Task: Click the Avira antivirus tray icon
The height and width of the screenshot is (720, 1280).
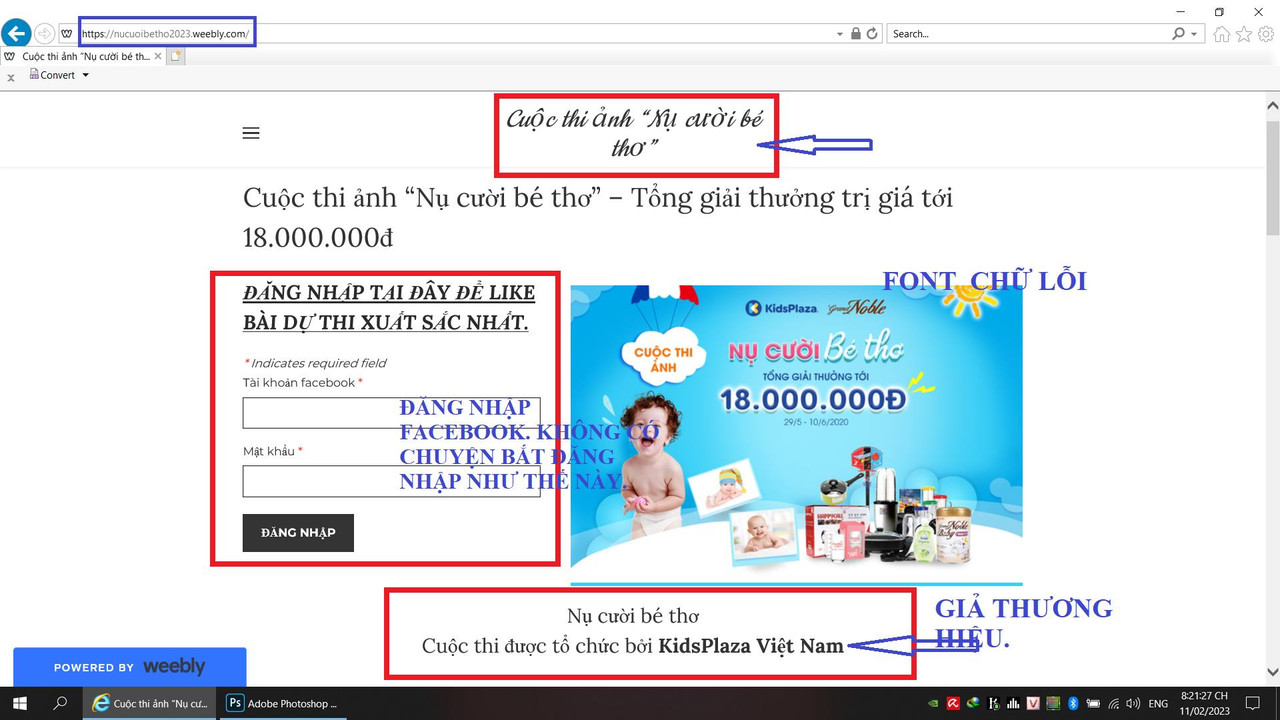Action: pyautogui.click(x=953, y=704)
